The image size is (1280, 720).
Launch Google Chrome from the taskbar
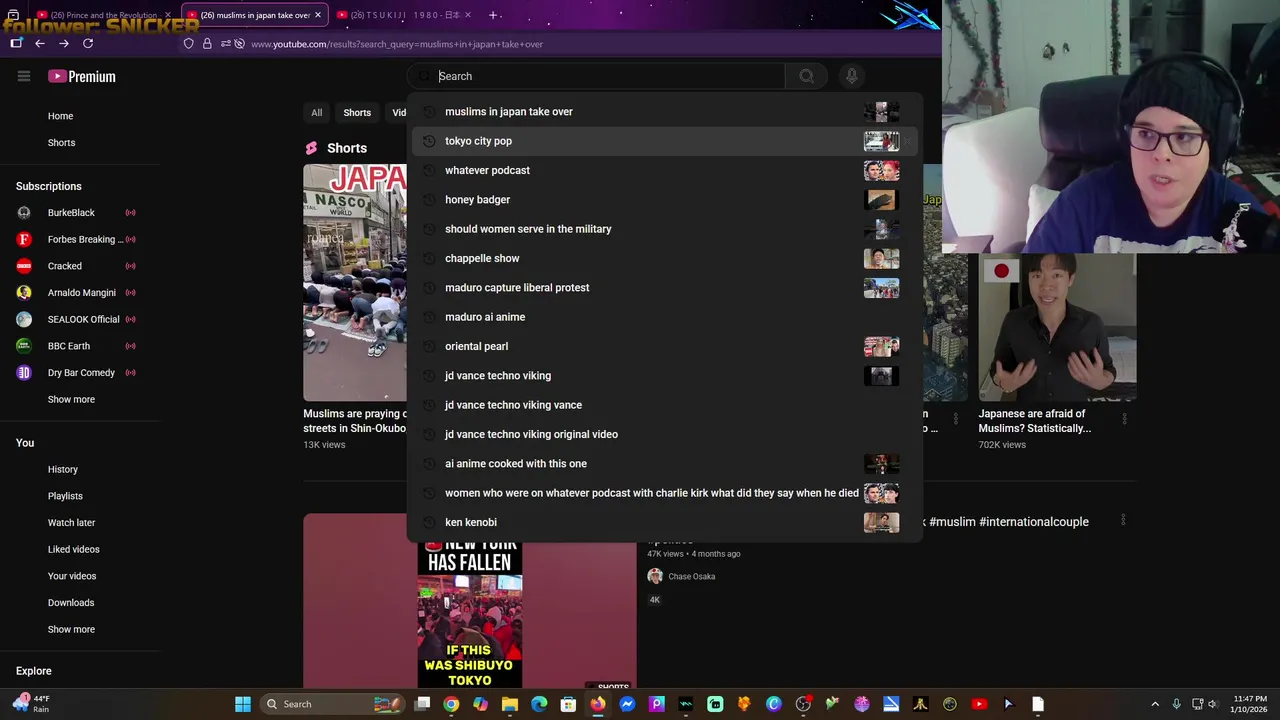451,704
